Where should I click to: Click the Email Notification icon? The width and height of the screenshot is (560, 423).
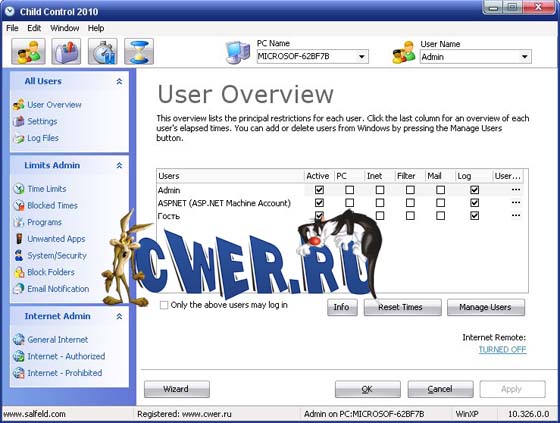pyautogui.click(x=19, y=289)
